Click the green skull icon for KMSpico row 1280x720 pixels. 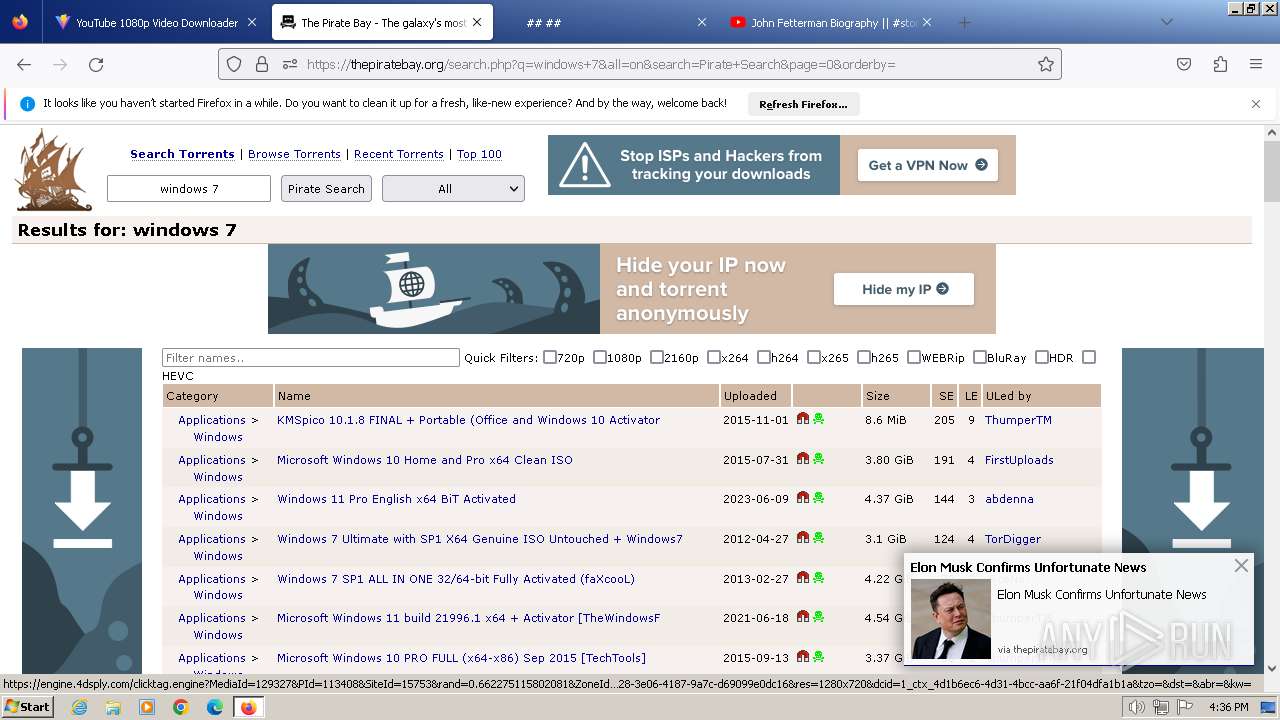tap(818, 419)
